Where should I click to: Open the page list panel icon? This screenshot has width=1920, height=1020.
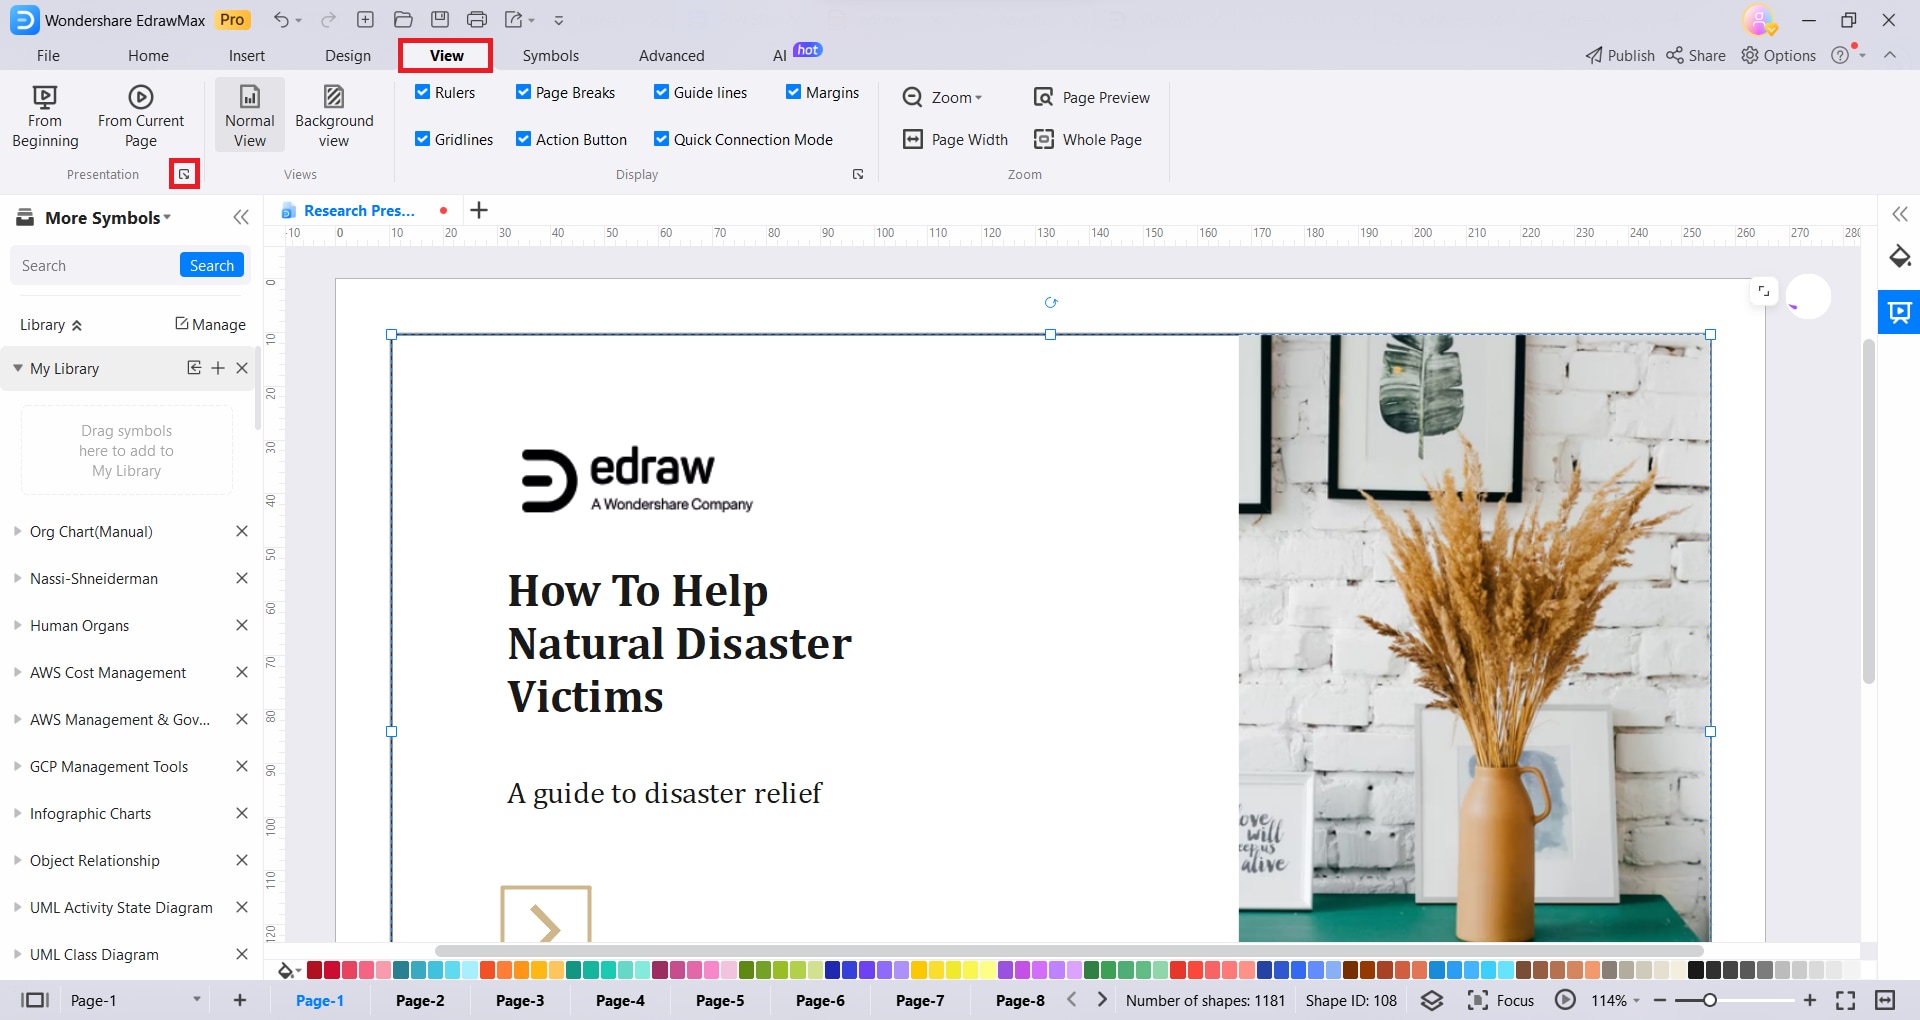coord(35,1000)
